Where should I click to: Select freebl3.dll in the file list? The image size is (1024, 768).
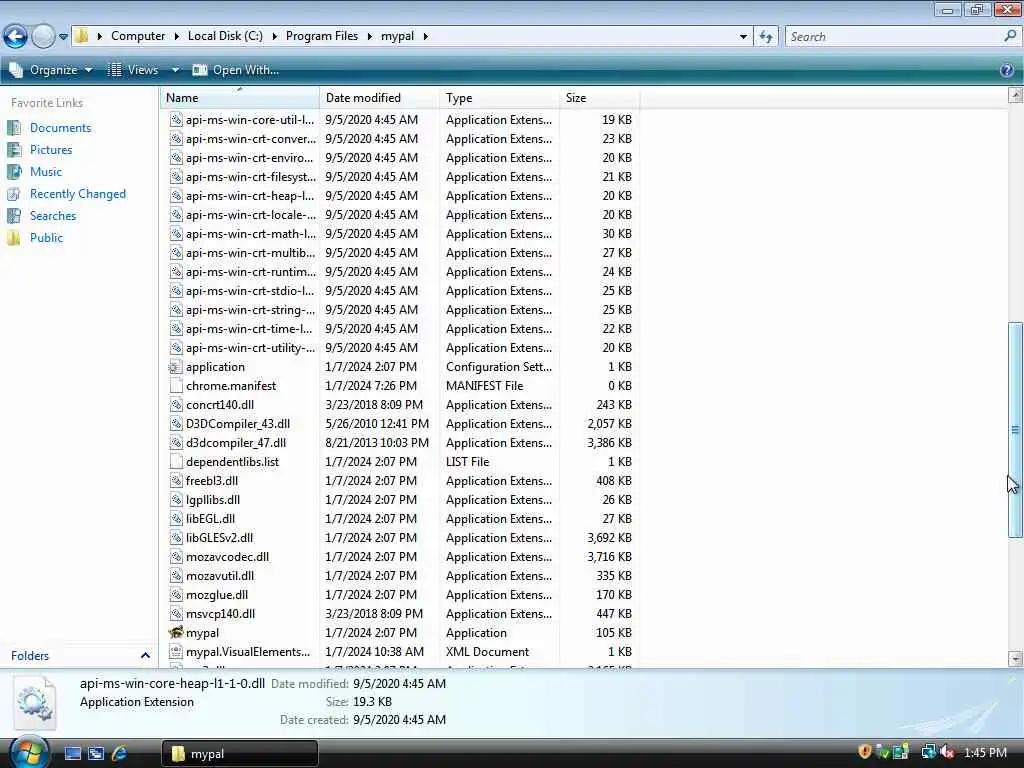tap(212, 481)
